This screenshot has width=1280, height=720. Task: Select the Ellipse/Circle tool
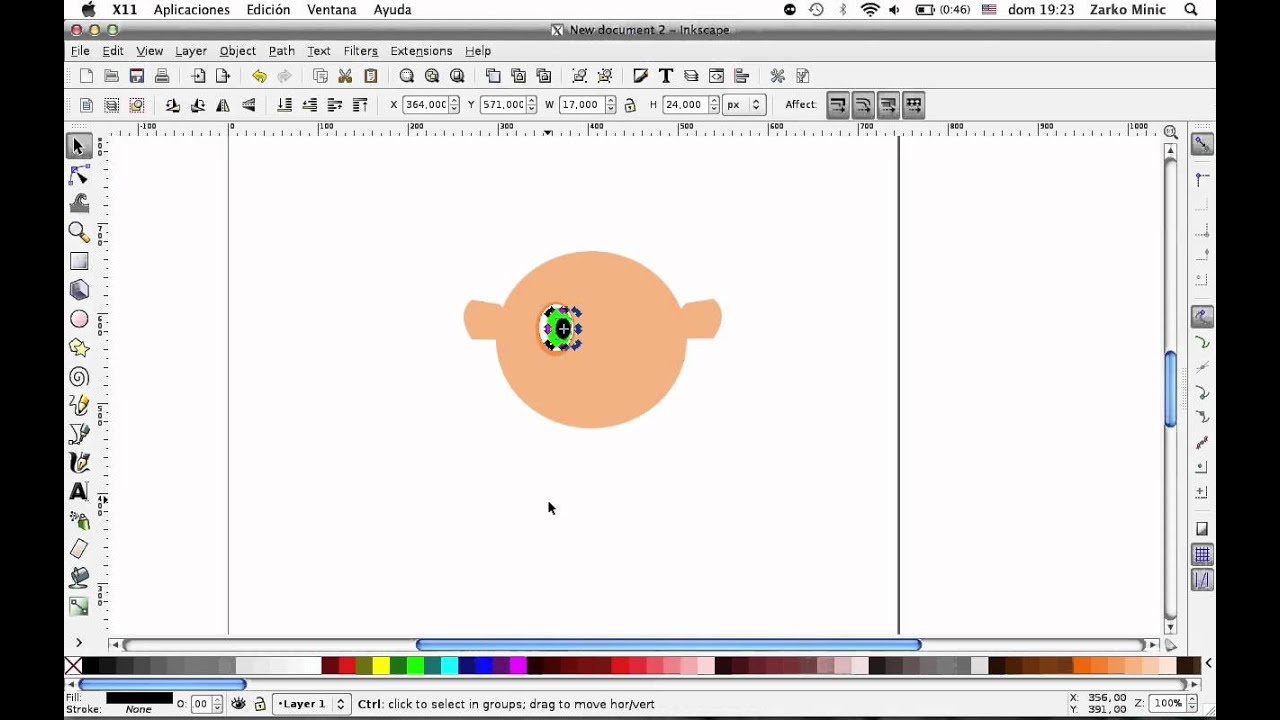point(79,319)
